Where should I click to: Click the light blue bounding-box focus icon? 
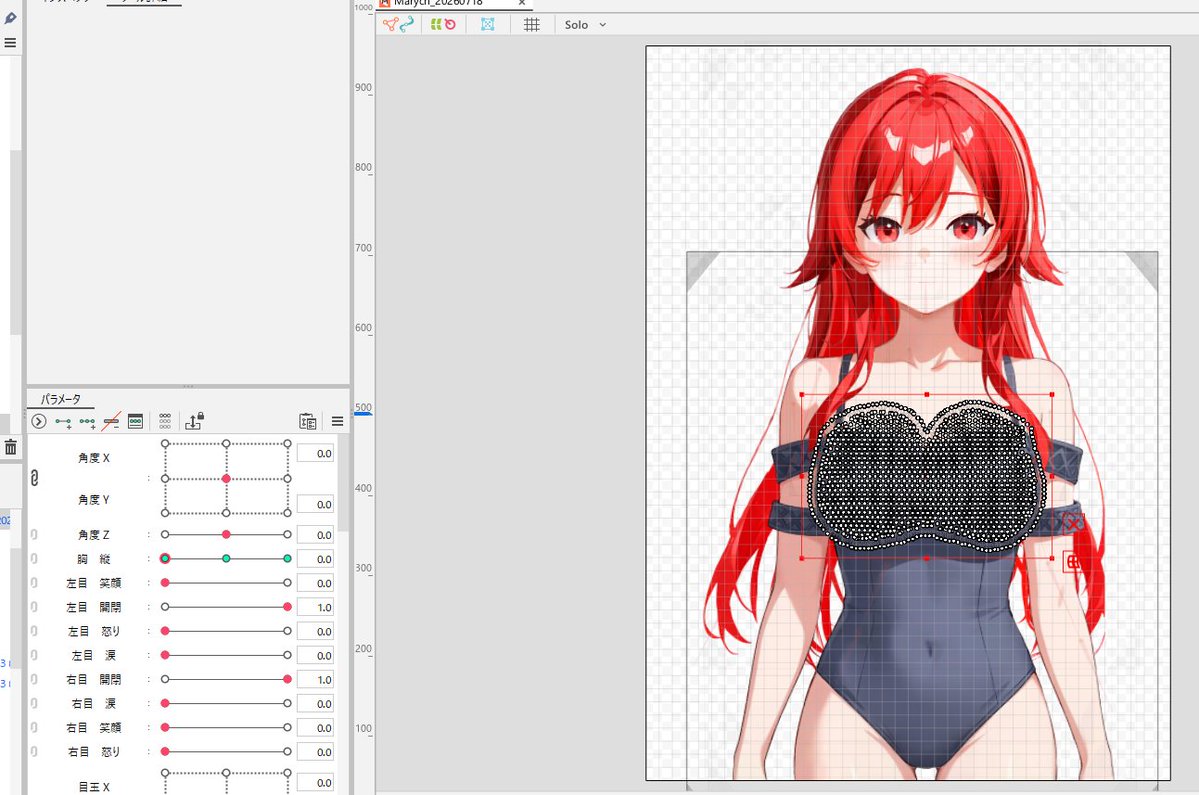click(x=487, y=24)
